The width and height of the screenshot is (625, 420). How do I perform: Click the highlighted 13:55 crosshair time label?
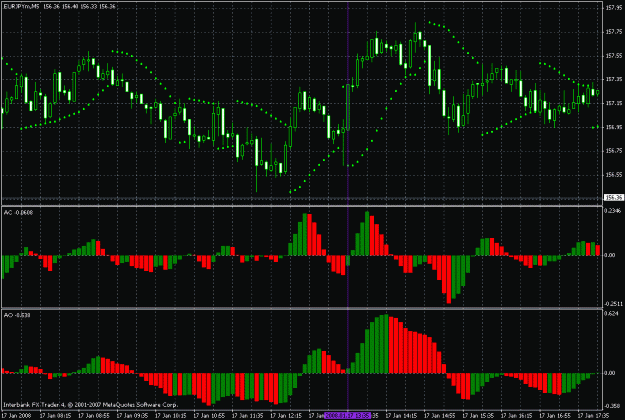point(348,416)
